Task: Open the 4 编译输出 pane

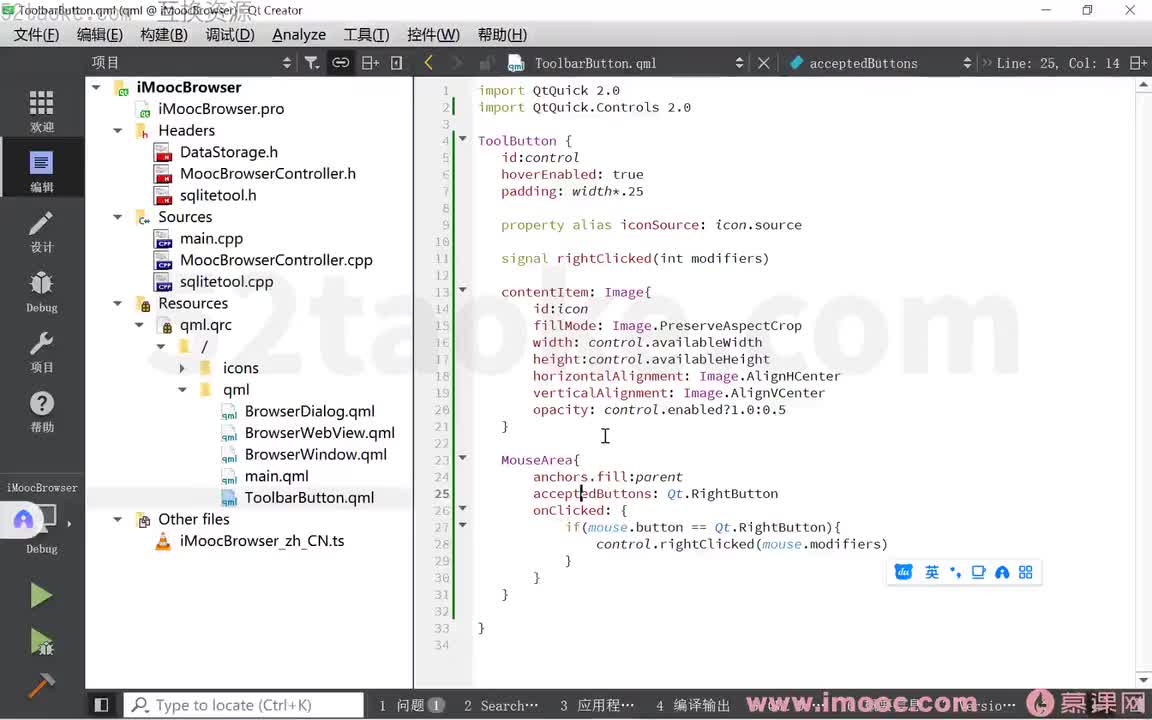Action: pyautogui.click(x=694, y=705)
